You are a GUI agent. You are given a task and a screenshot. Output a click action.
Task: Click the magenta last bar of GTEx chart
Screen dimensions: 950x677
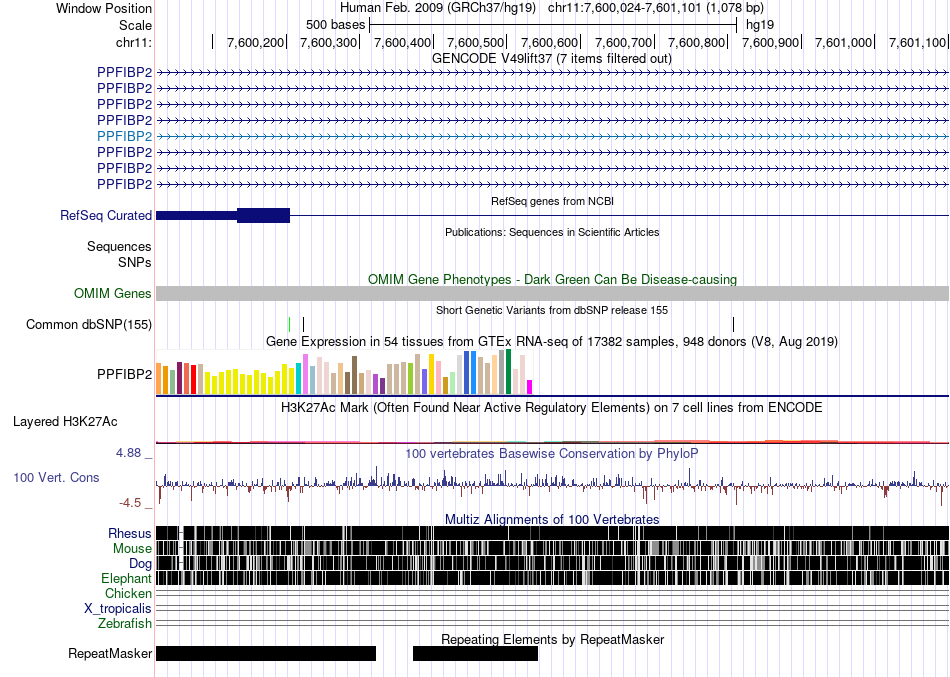pyautogui.click(x=530, y=387)
